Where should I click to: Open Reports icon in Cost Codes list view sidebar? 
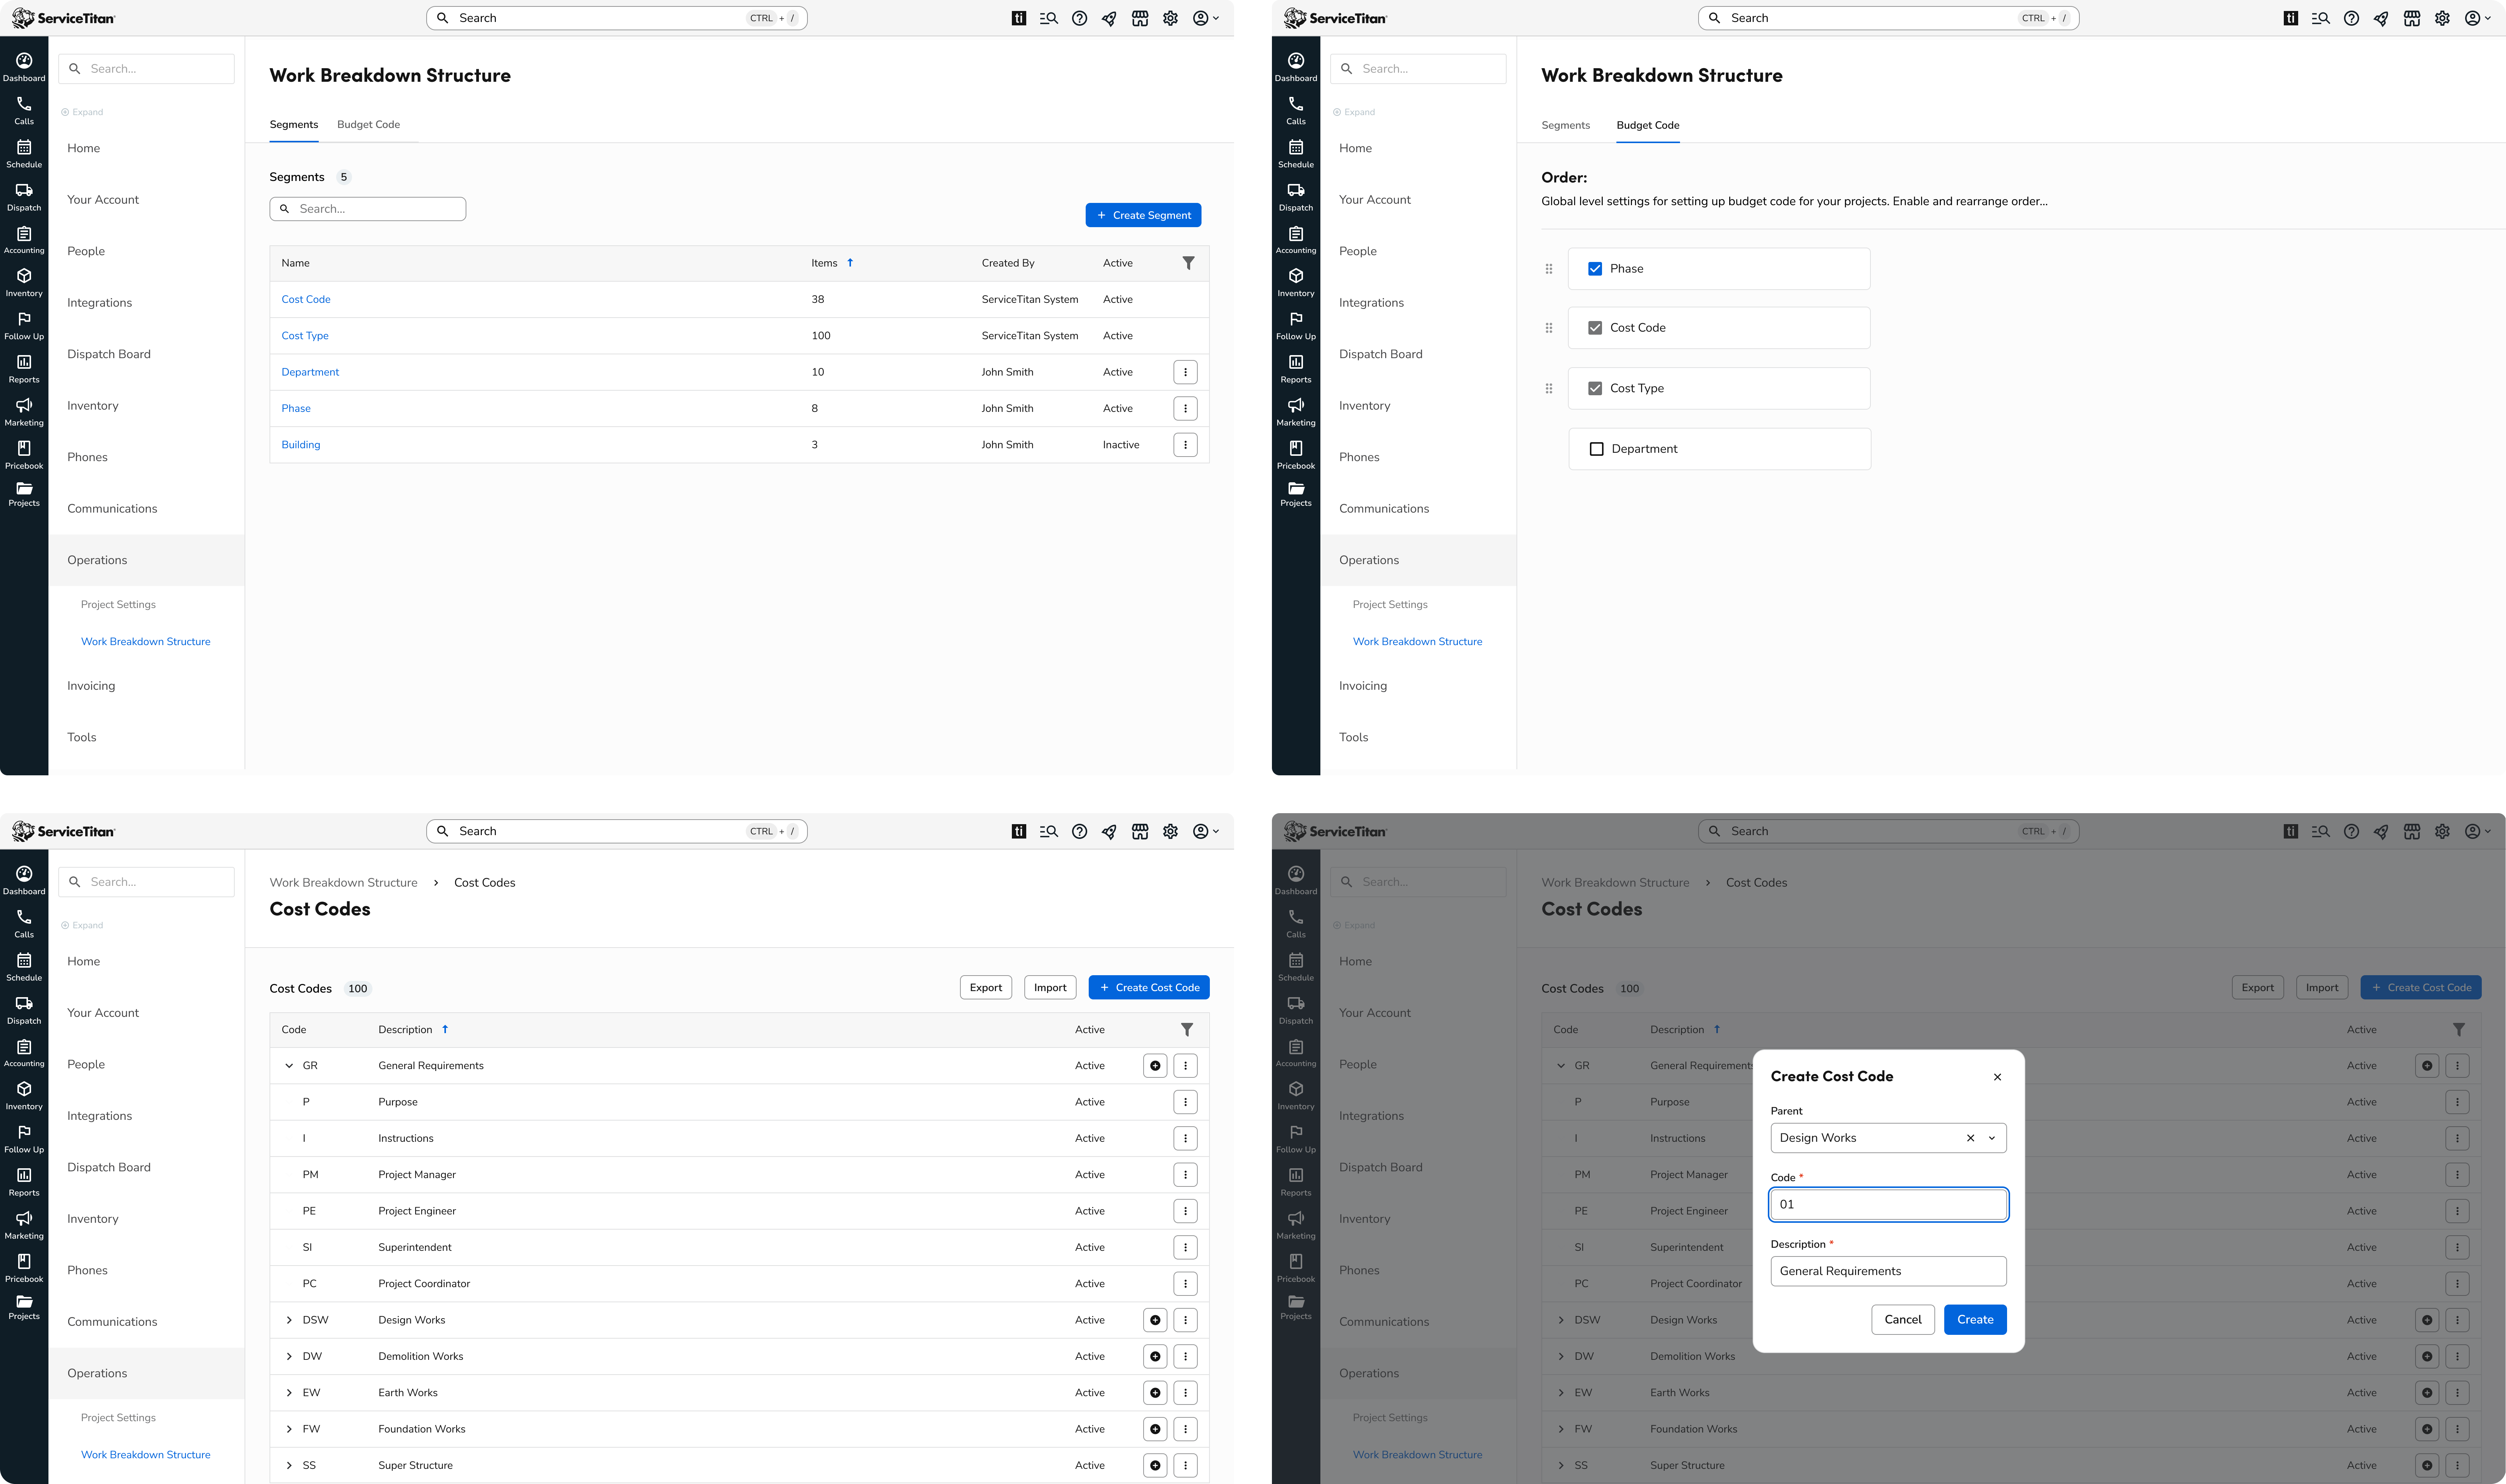(24, 1175)
